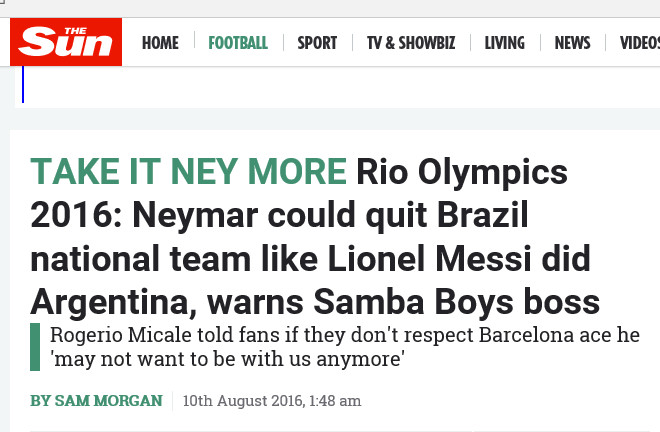Click The Sun logo

tap(66, 42)
